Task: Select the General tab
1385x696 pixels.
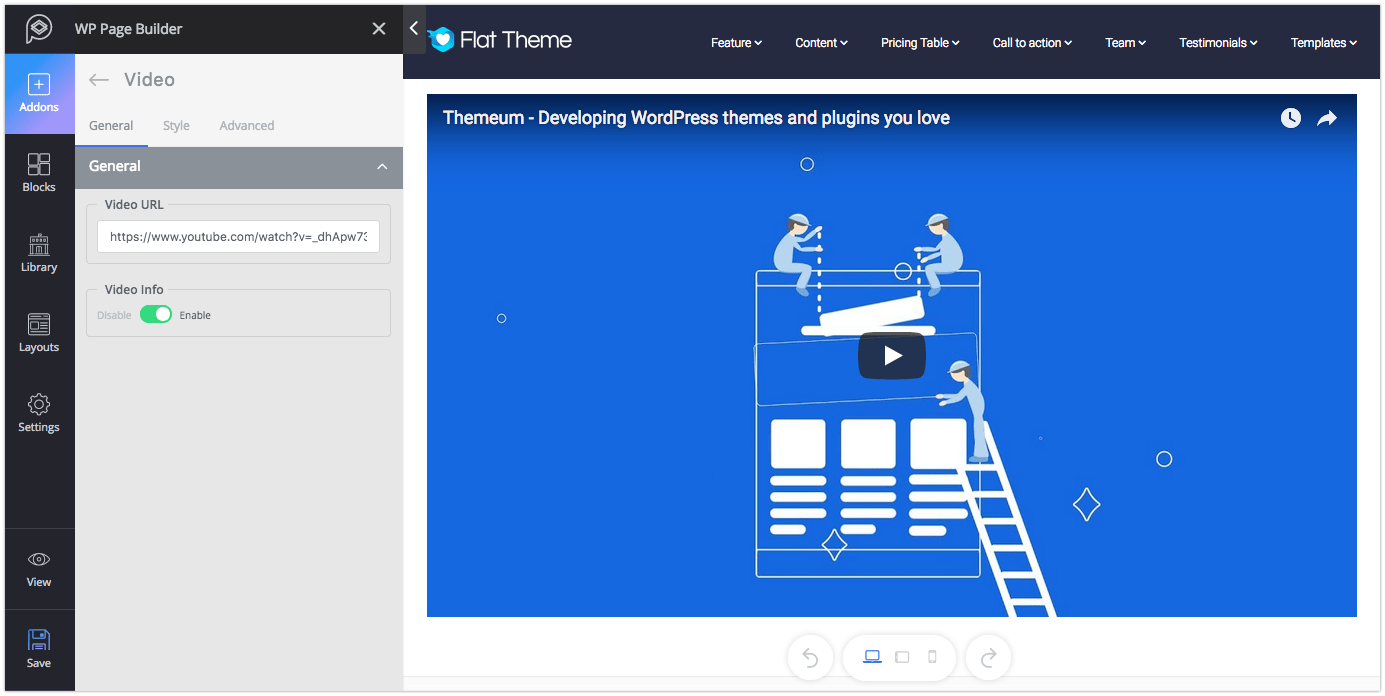Action: tap(111, 126)
